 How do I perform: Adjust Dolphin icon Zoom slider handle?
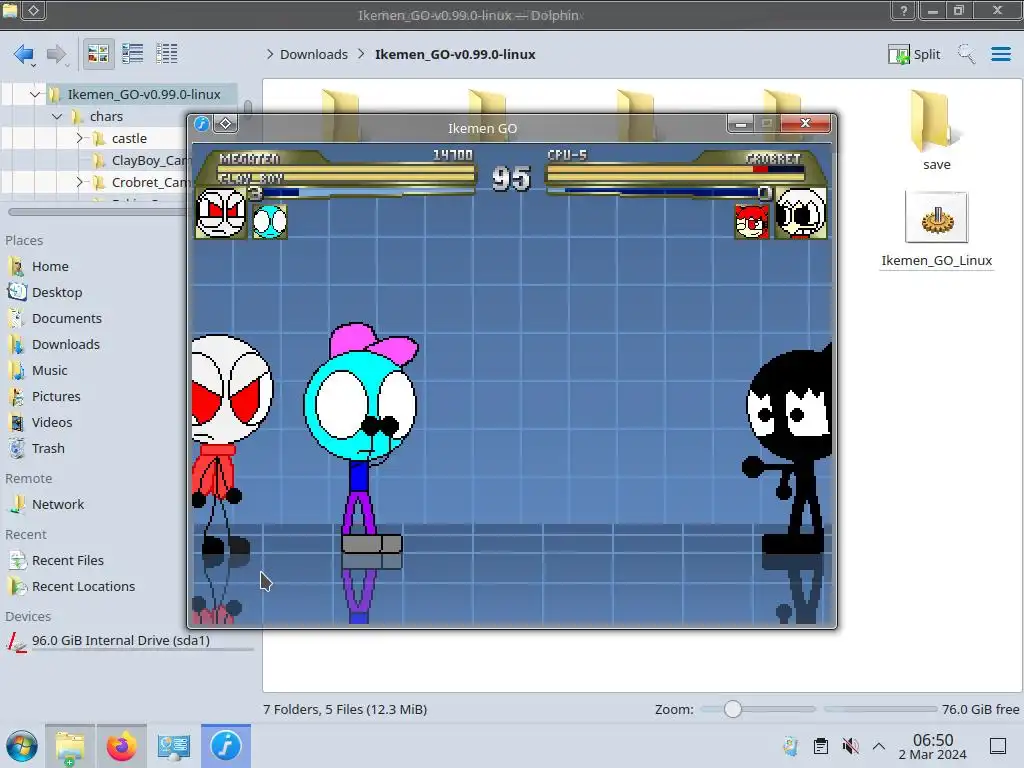[733, 709]
